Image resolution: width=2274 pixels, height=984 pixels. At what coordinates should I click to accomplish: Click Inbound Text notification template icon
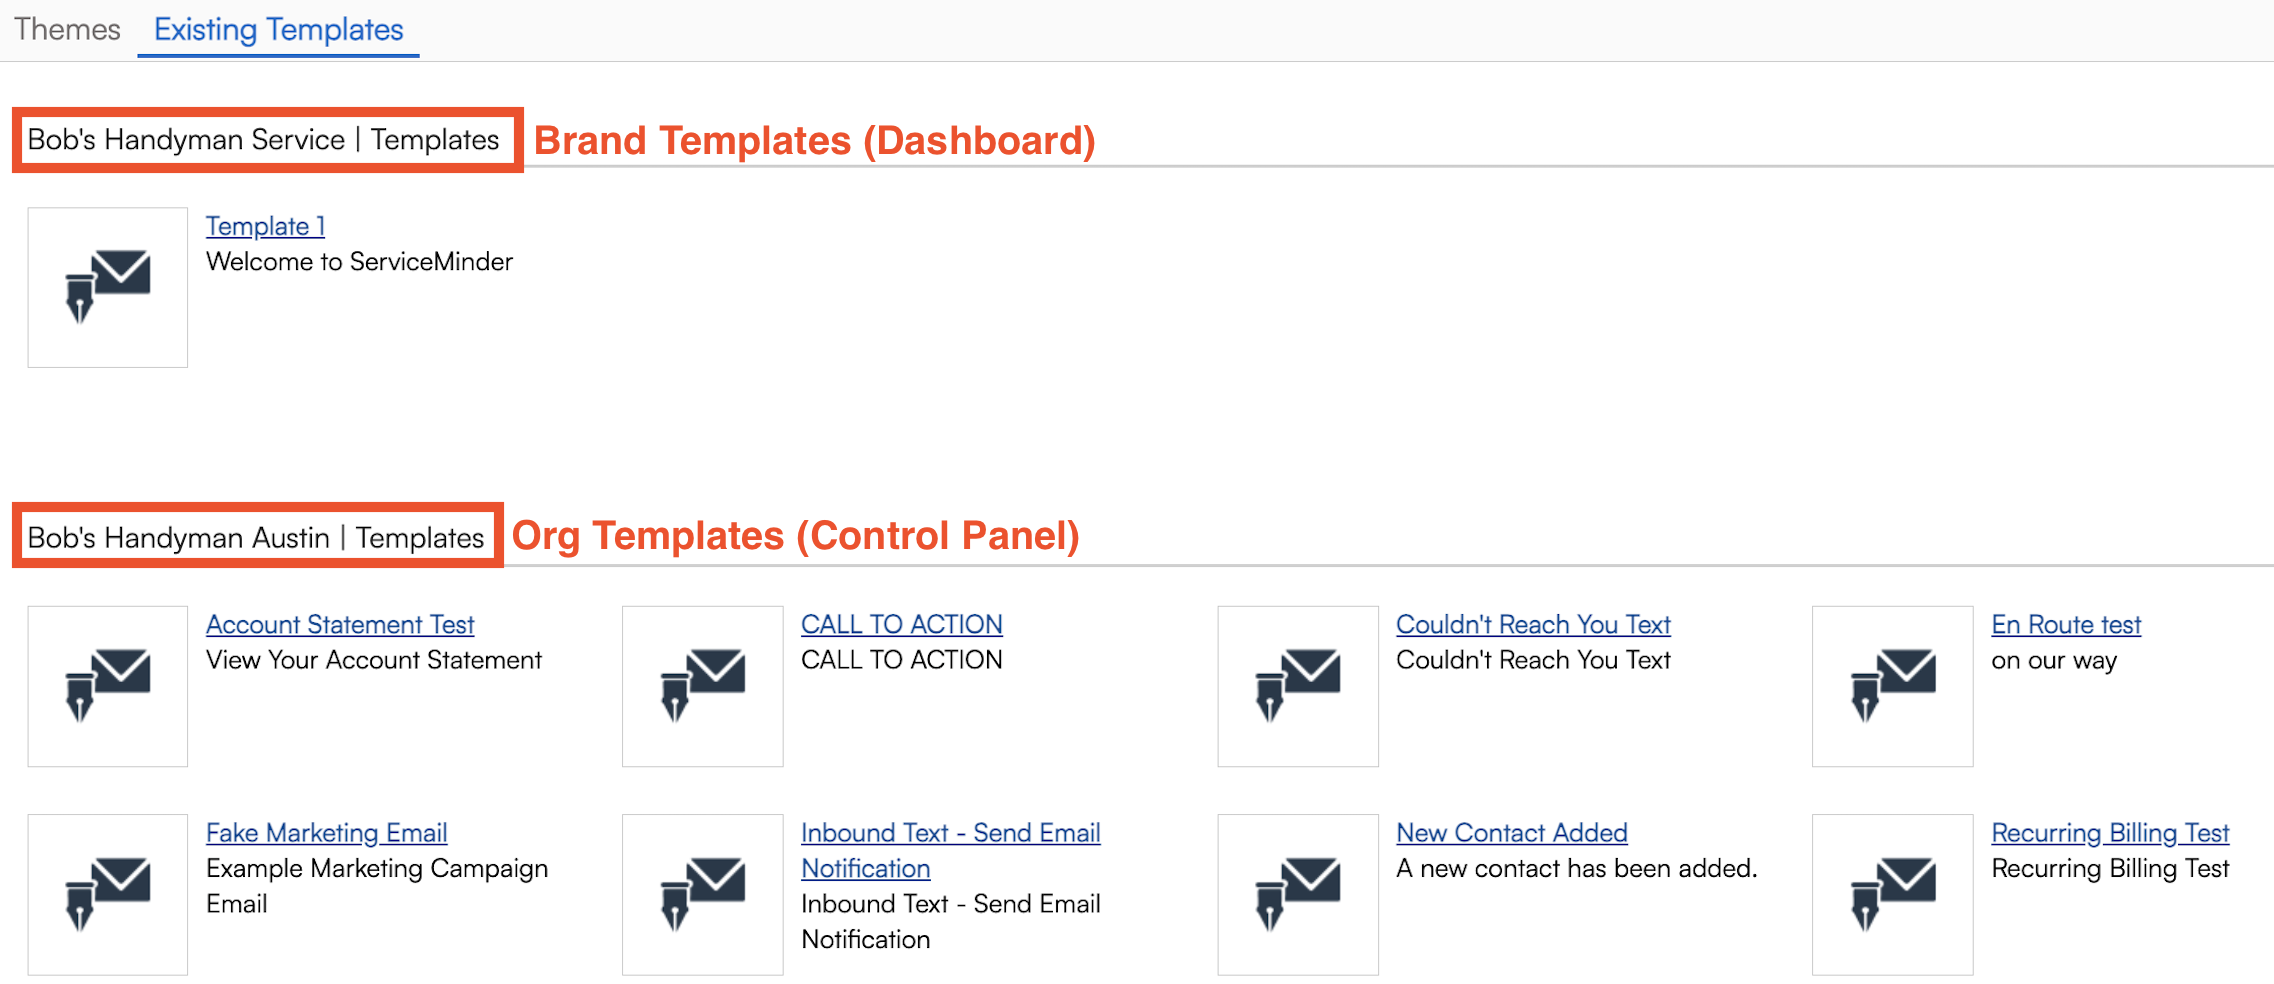703,894
